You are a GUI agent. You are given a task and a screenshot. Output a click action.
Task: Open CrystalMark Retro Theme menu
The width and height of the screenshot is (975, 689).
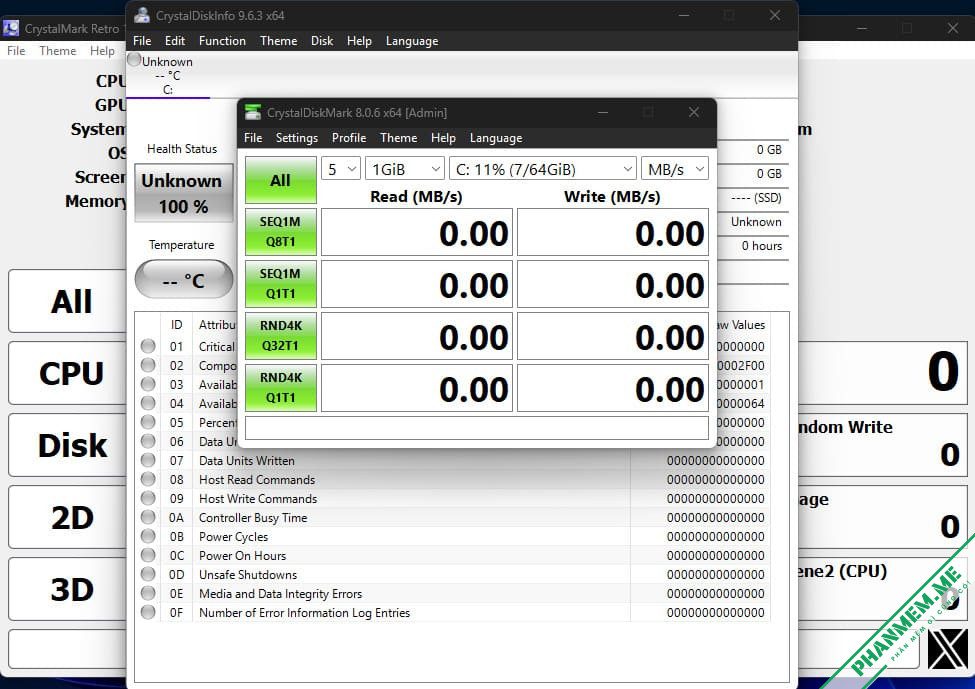(x=58, y=51)
